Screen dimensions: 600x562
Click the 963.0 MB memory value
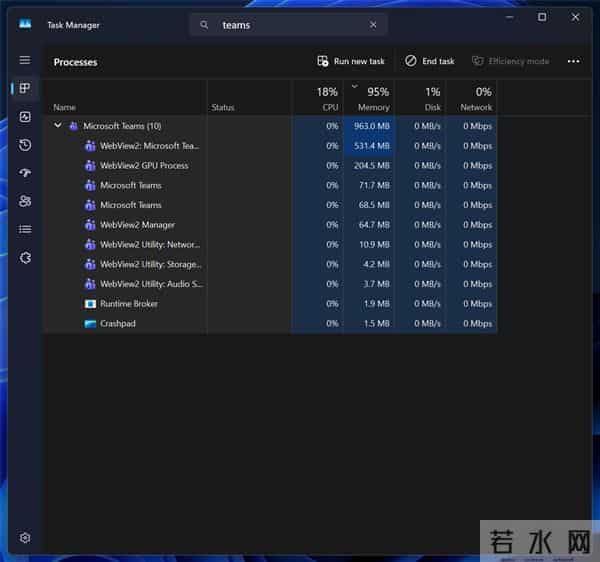372,126
